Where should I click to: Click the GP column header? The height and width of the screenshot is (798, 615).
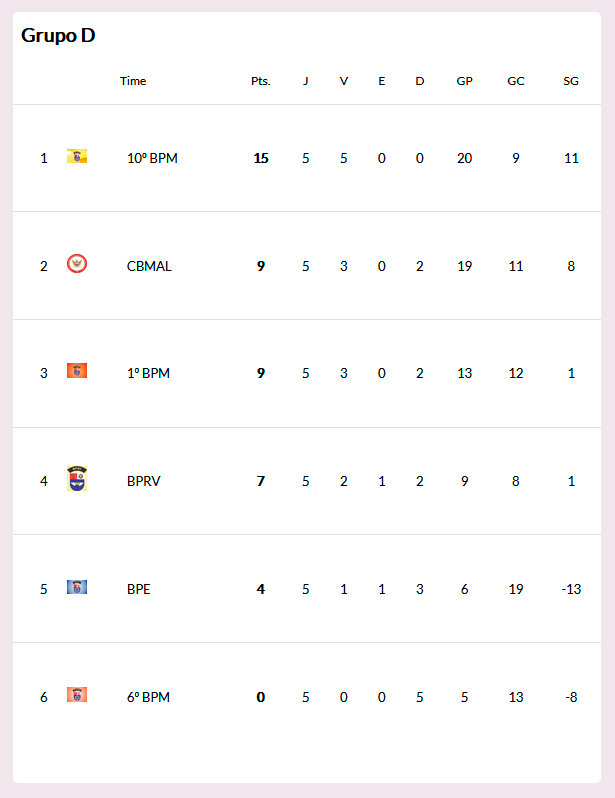pos(464,81)
